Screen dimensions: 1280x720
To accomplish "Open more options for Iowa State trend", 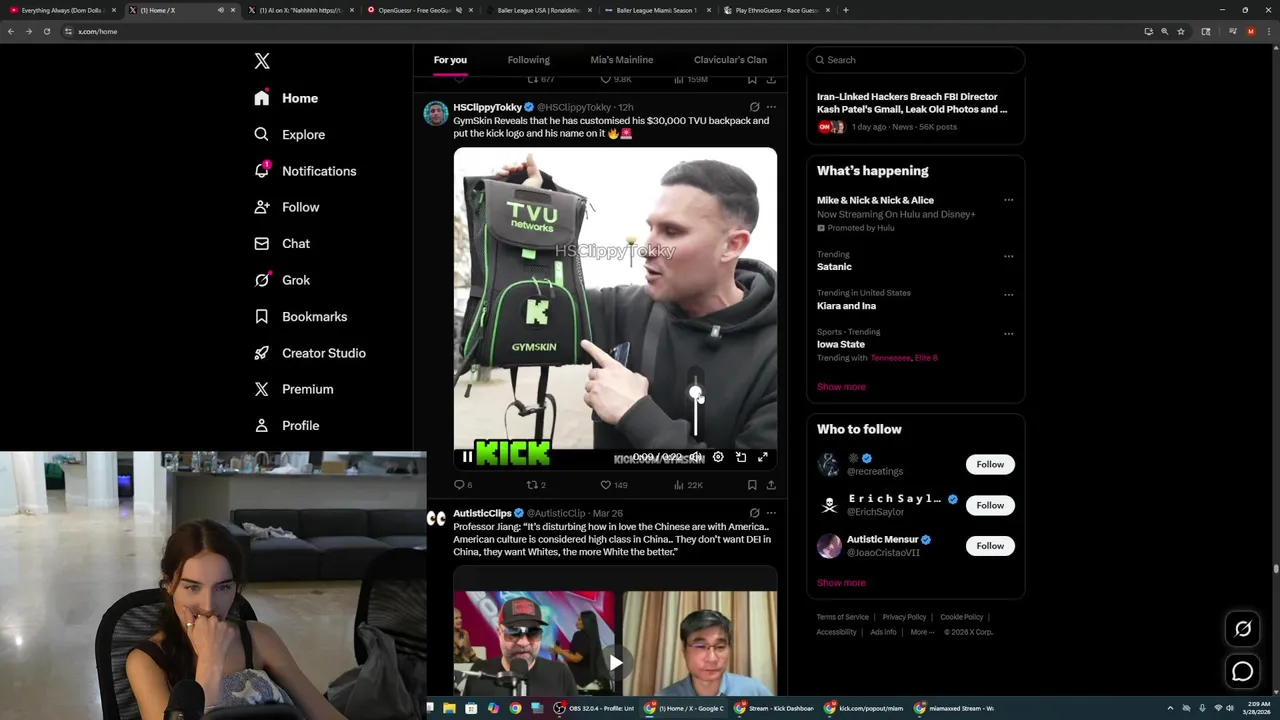I will coord(1008,334).
